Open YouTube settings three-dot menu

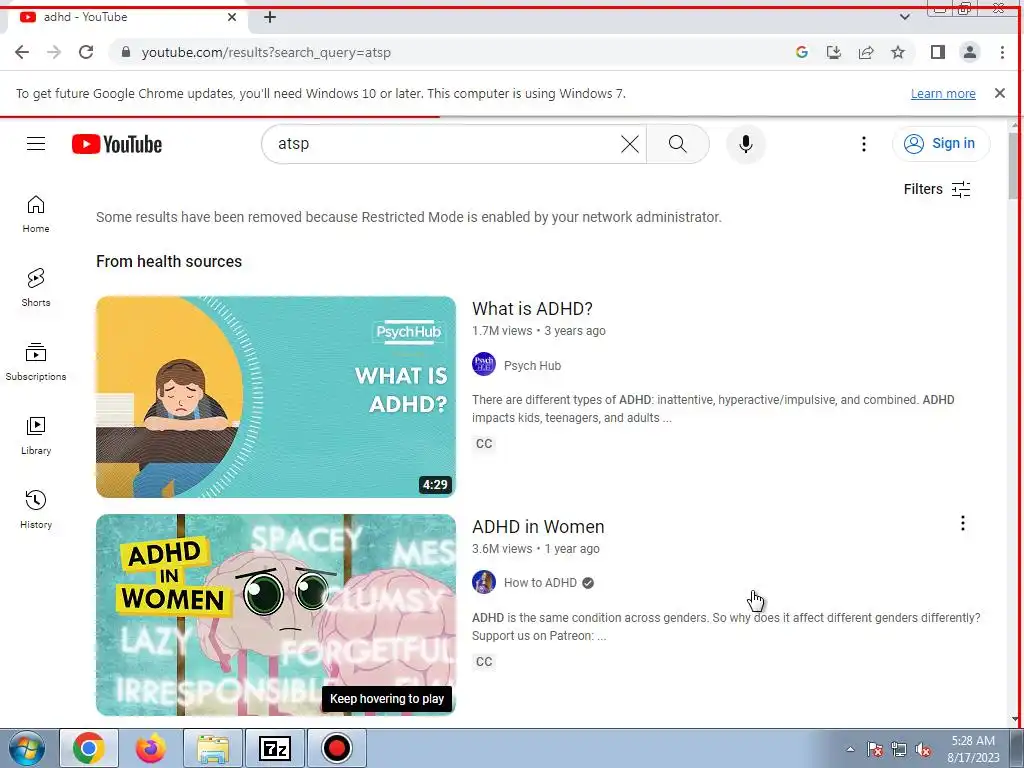(863, 144)
